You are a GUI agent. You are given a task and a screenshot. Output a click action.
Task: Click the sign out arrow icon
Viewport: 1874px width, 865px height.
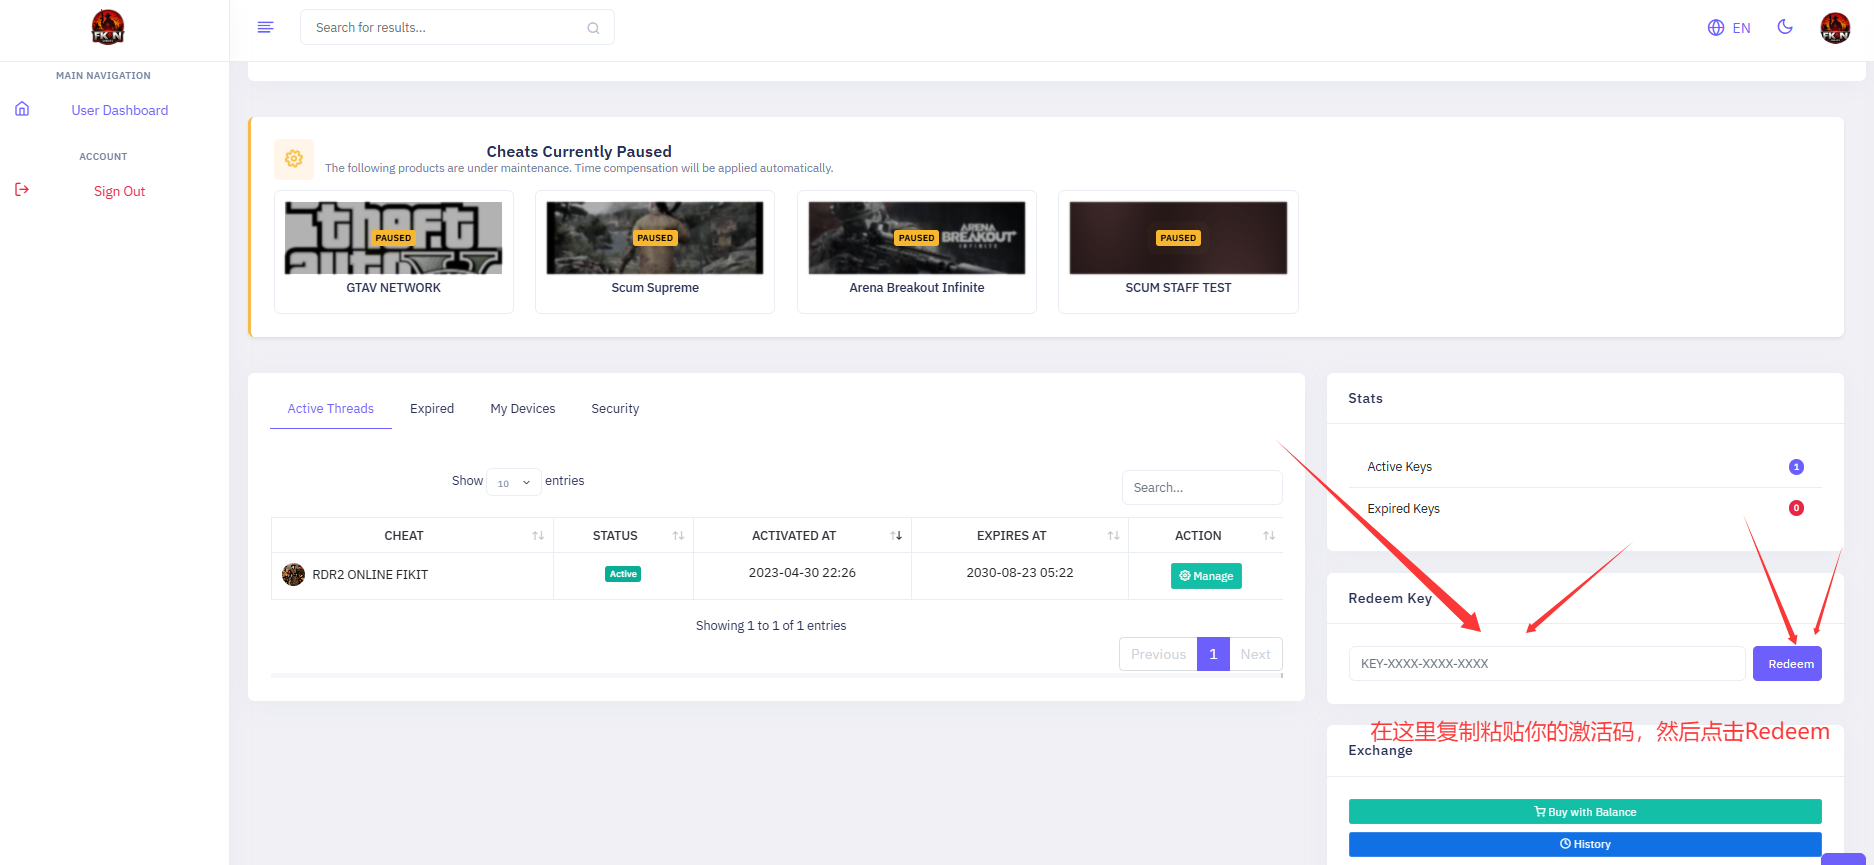[x=22, y=190]
